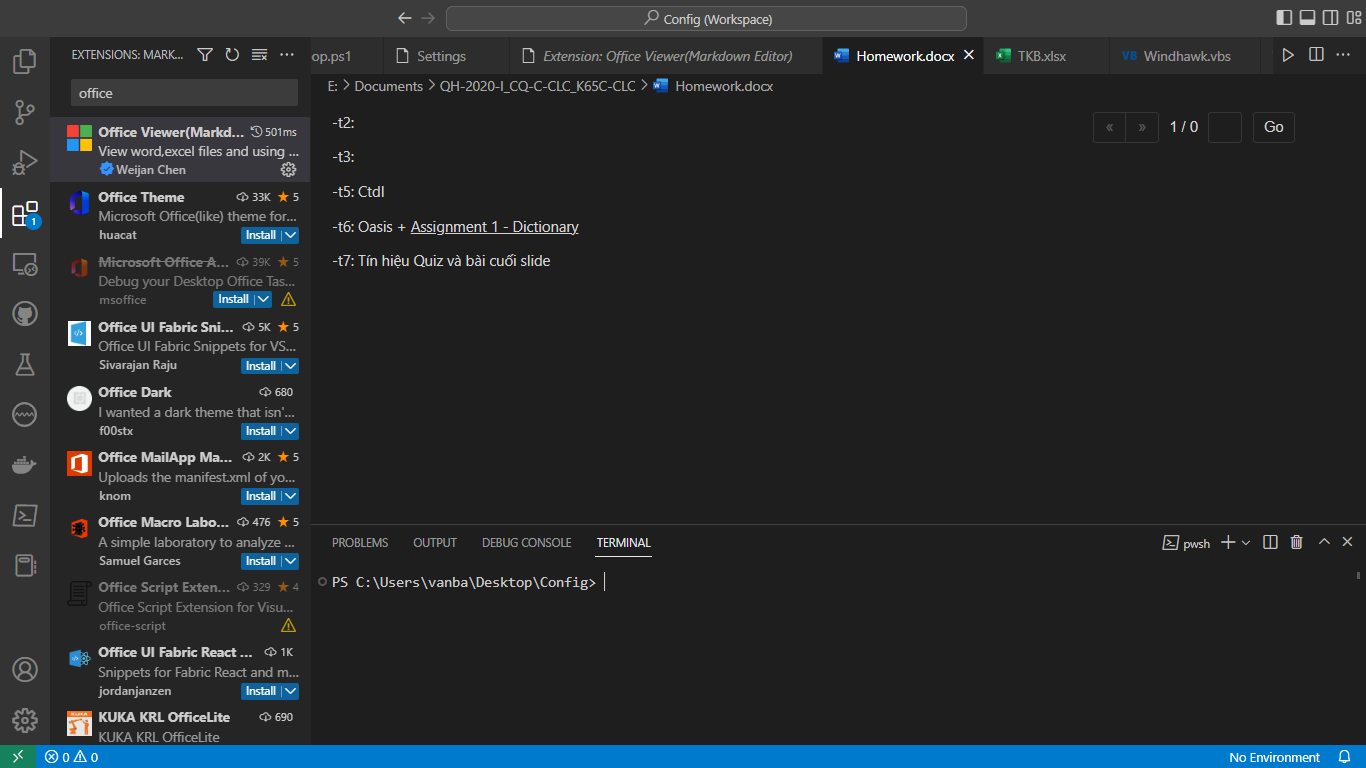
Task: Click the page number input field
Action: point(1224,127)
